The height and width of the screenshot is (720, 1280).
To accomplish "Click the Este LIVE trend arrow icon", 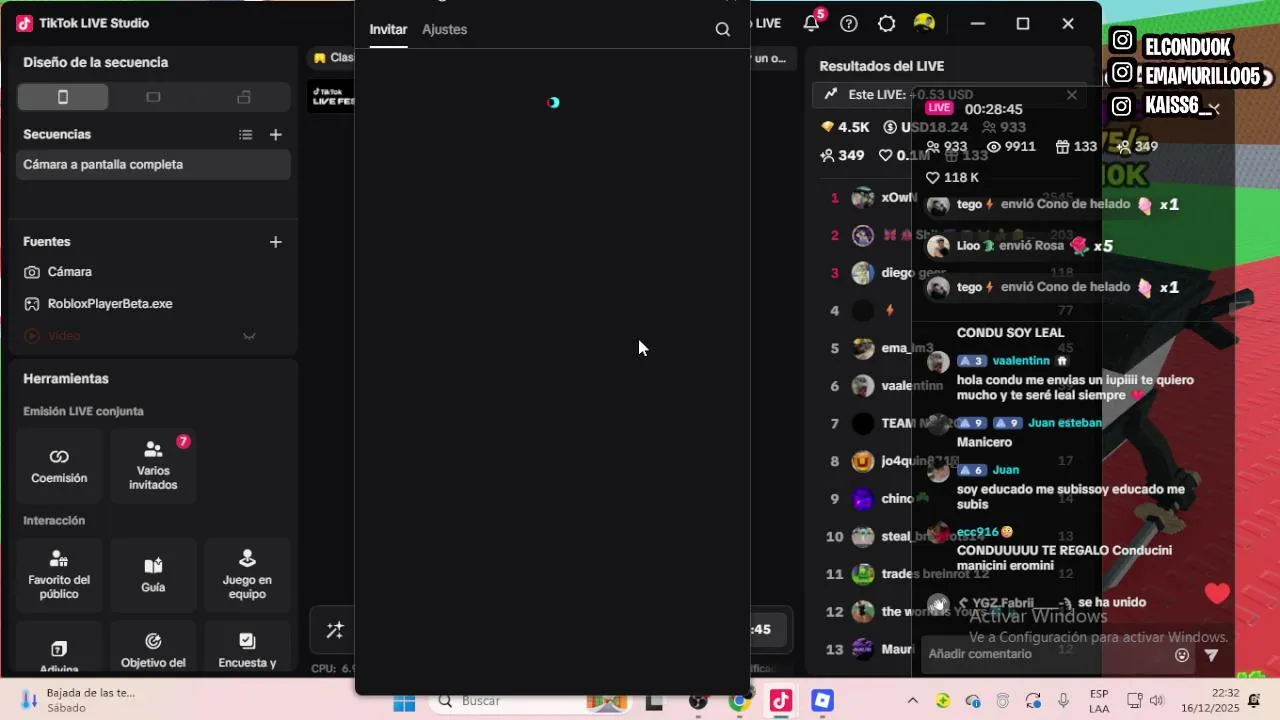I will 830,94.
